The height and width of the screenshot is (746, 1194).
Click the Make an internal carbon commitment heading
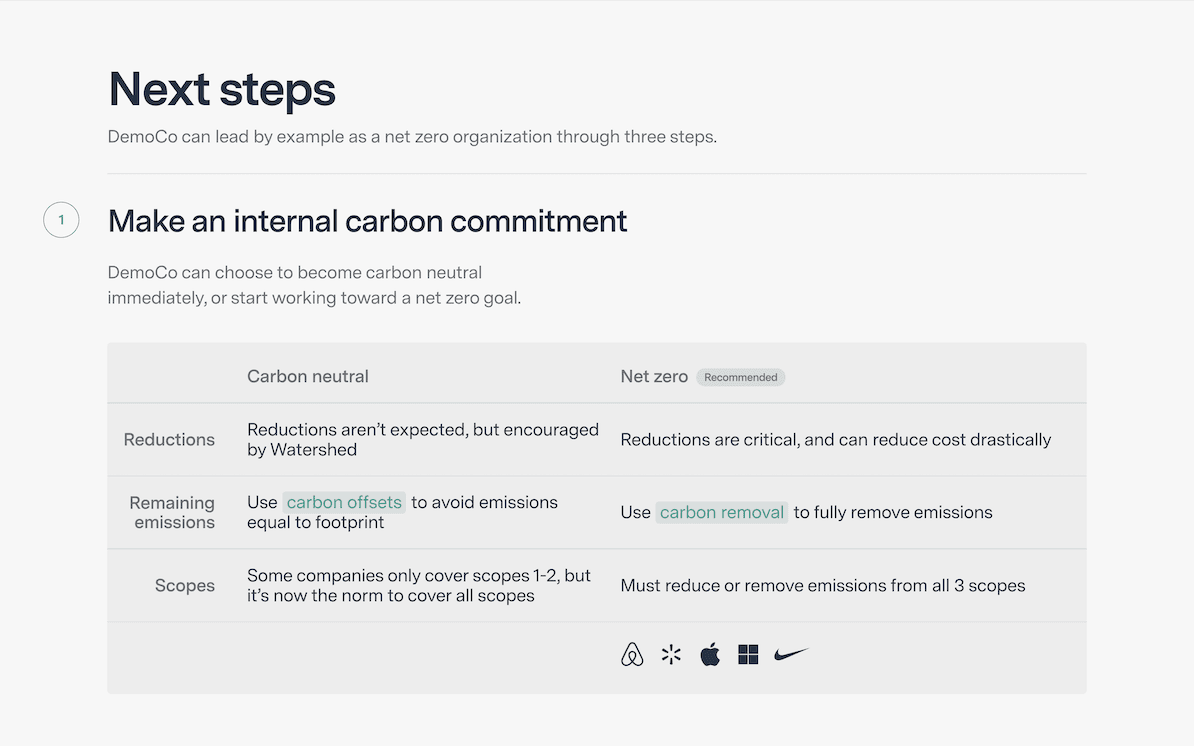coord(368,220)
